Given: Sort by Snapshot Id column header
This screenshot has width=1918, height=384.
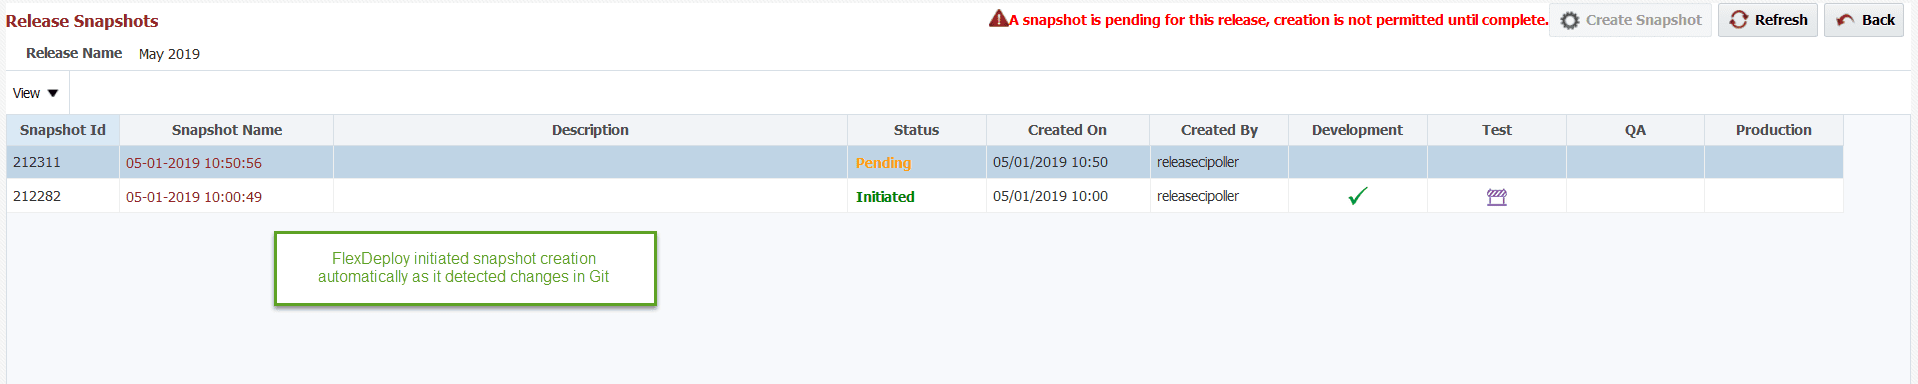Looking at the screenshot, I should 63,130.
